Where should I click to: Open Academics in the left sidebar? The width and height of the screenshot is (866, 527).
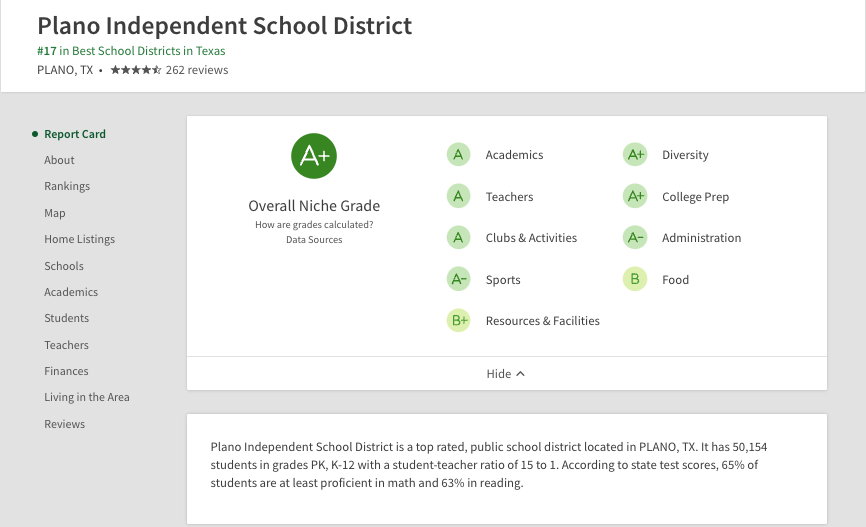point(71,292)
